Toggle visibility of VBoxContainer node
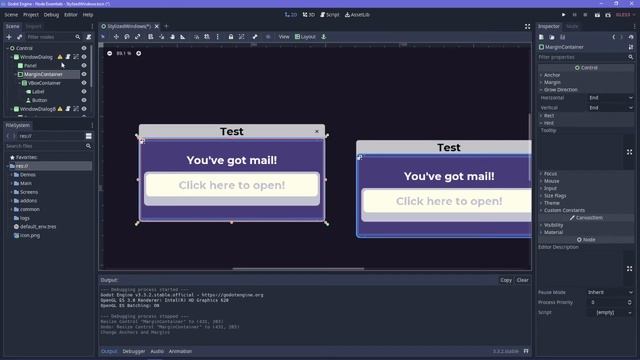The width and height of the screenshot is (640, 360). pos(84,83)
